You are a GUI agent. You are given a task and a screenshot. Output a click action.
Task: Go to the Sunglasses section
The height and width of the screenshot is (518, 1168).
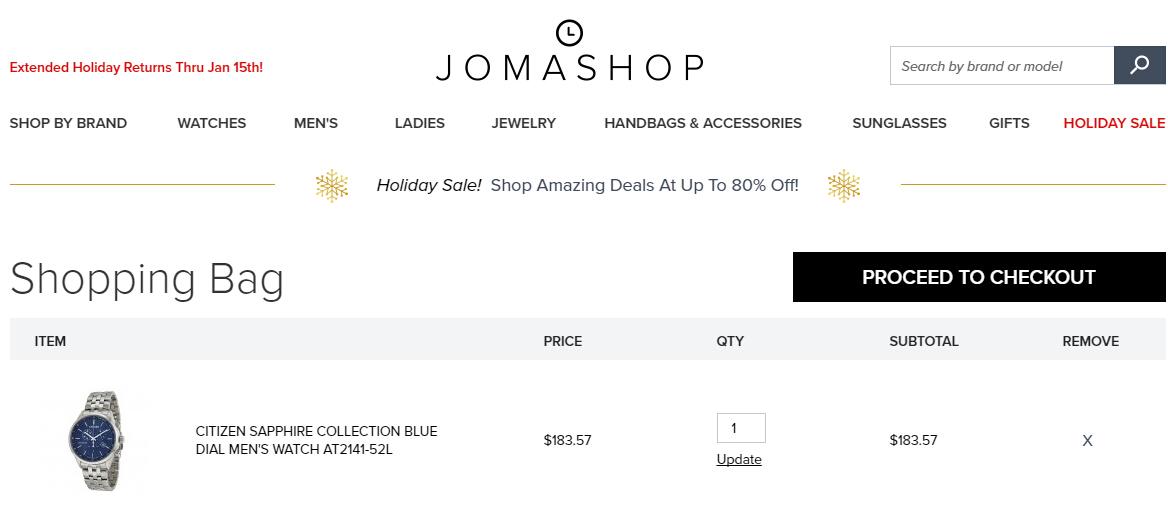(899, 124)
